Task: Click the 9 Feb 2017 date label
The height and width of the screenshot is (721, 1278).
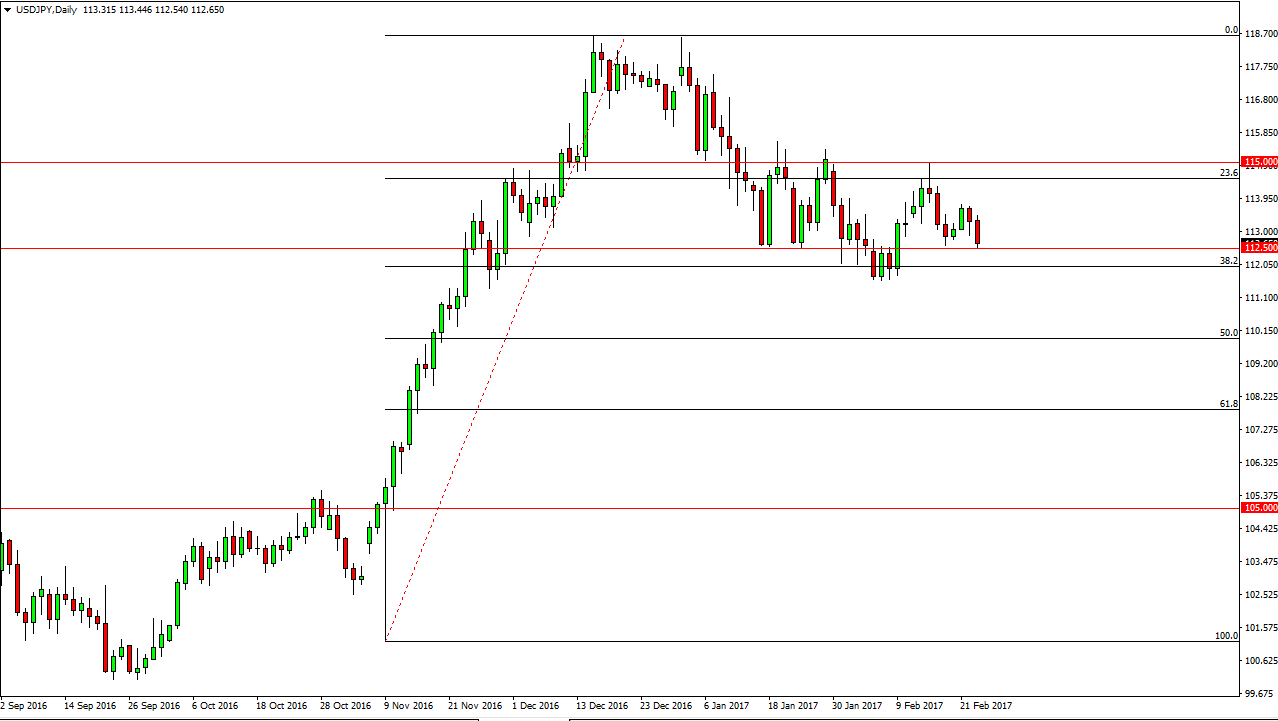Action: [920, 706]
